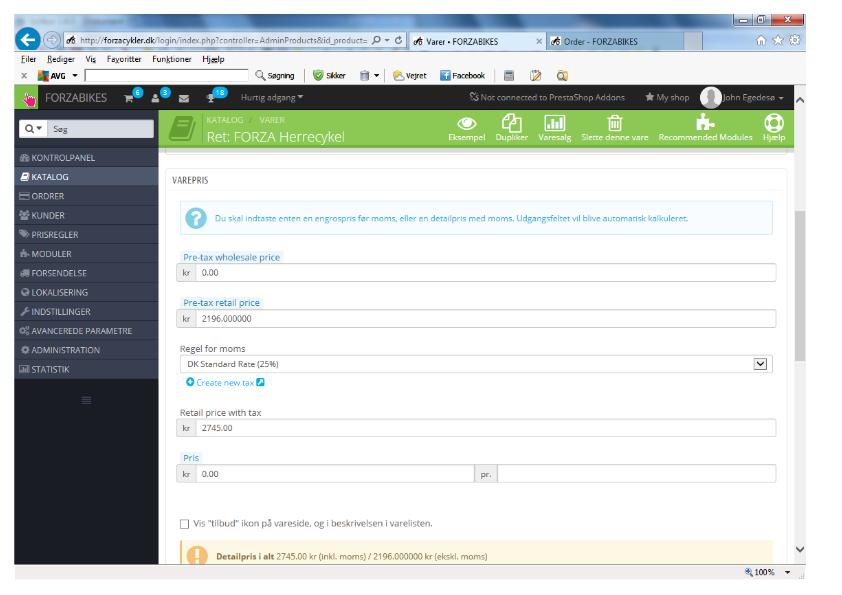Expand the AVG trash can dropdown arrow
The height and width of the screenshot is (595, 842).
click(x=376, y=76)
